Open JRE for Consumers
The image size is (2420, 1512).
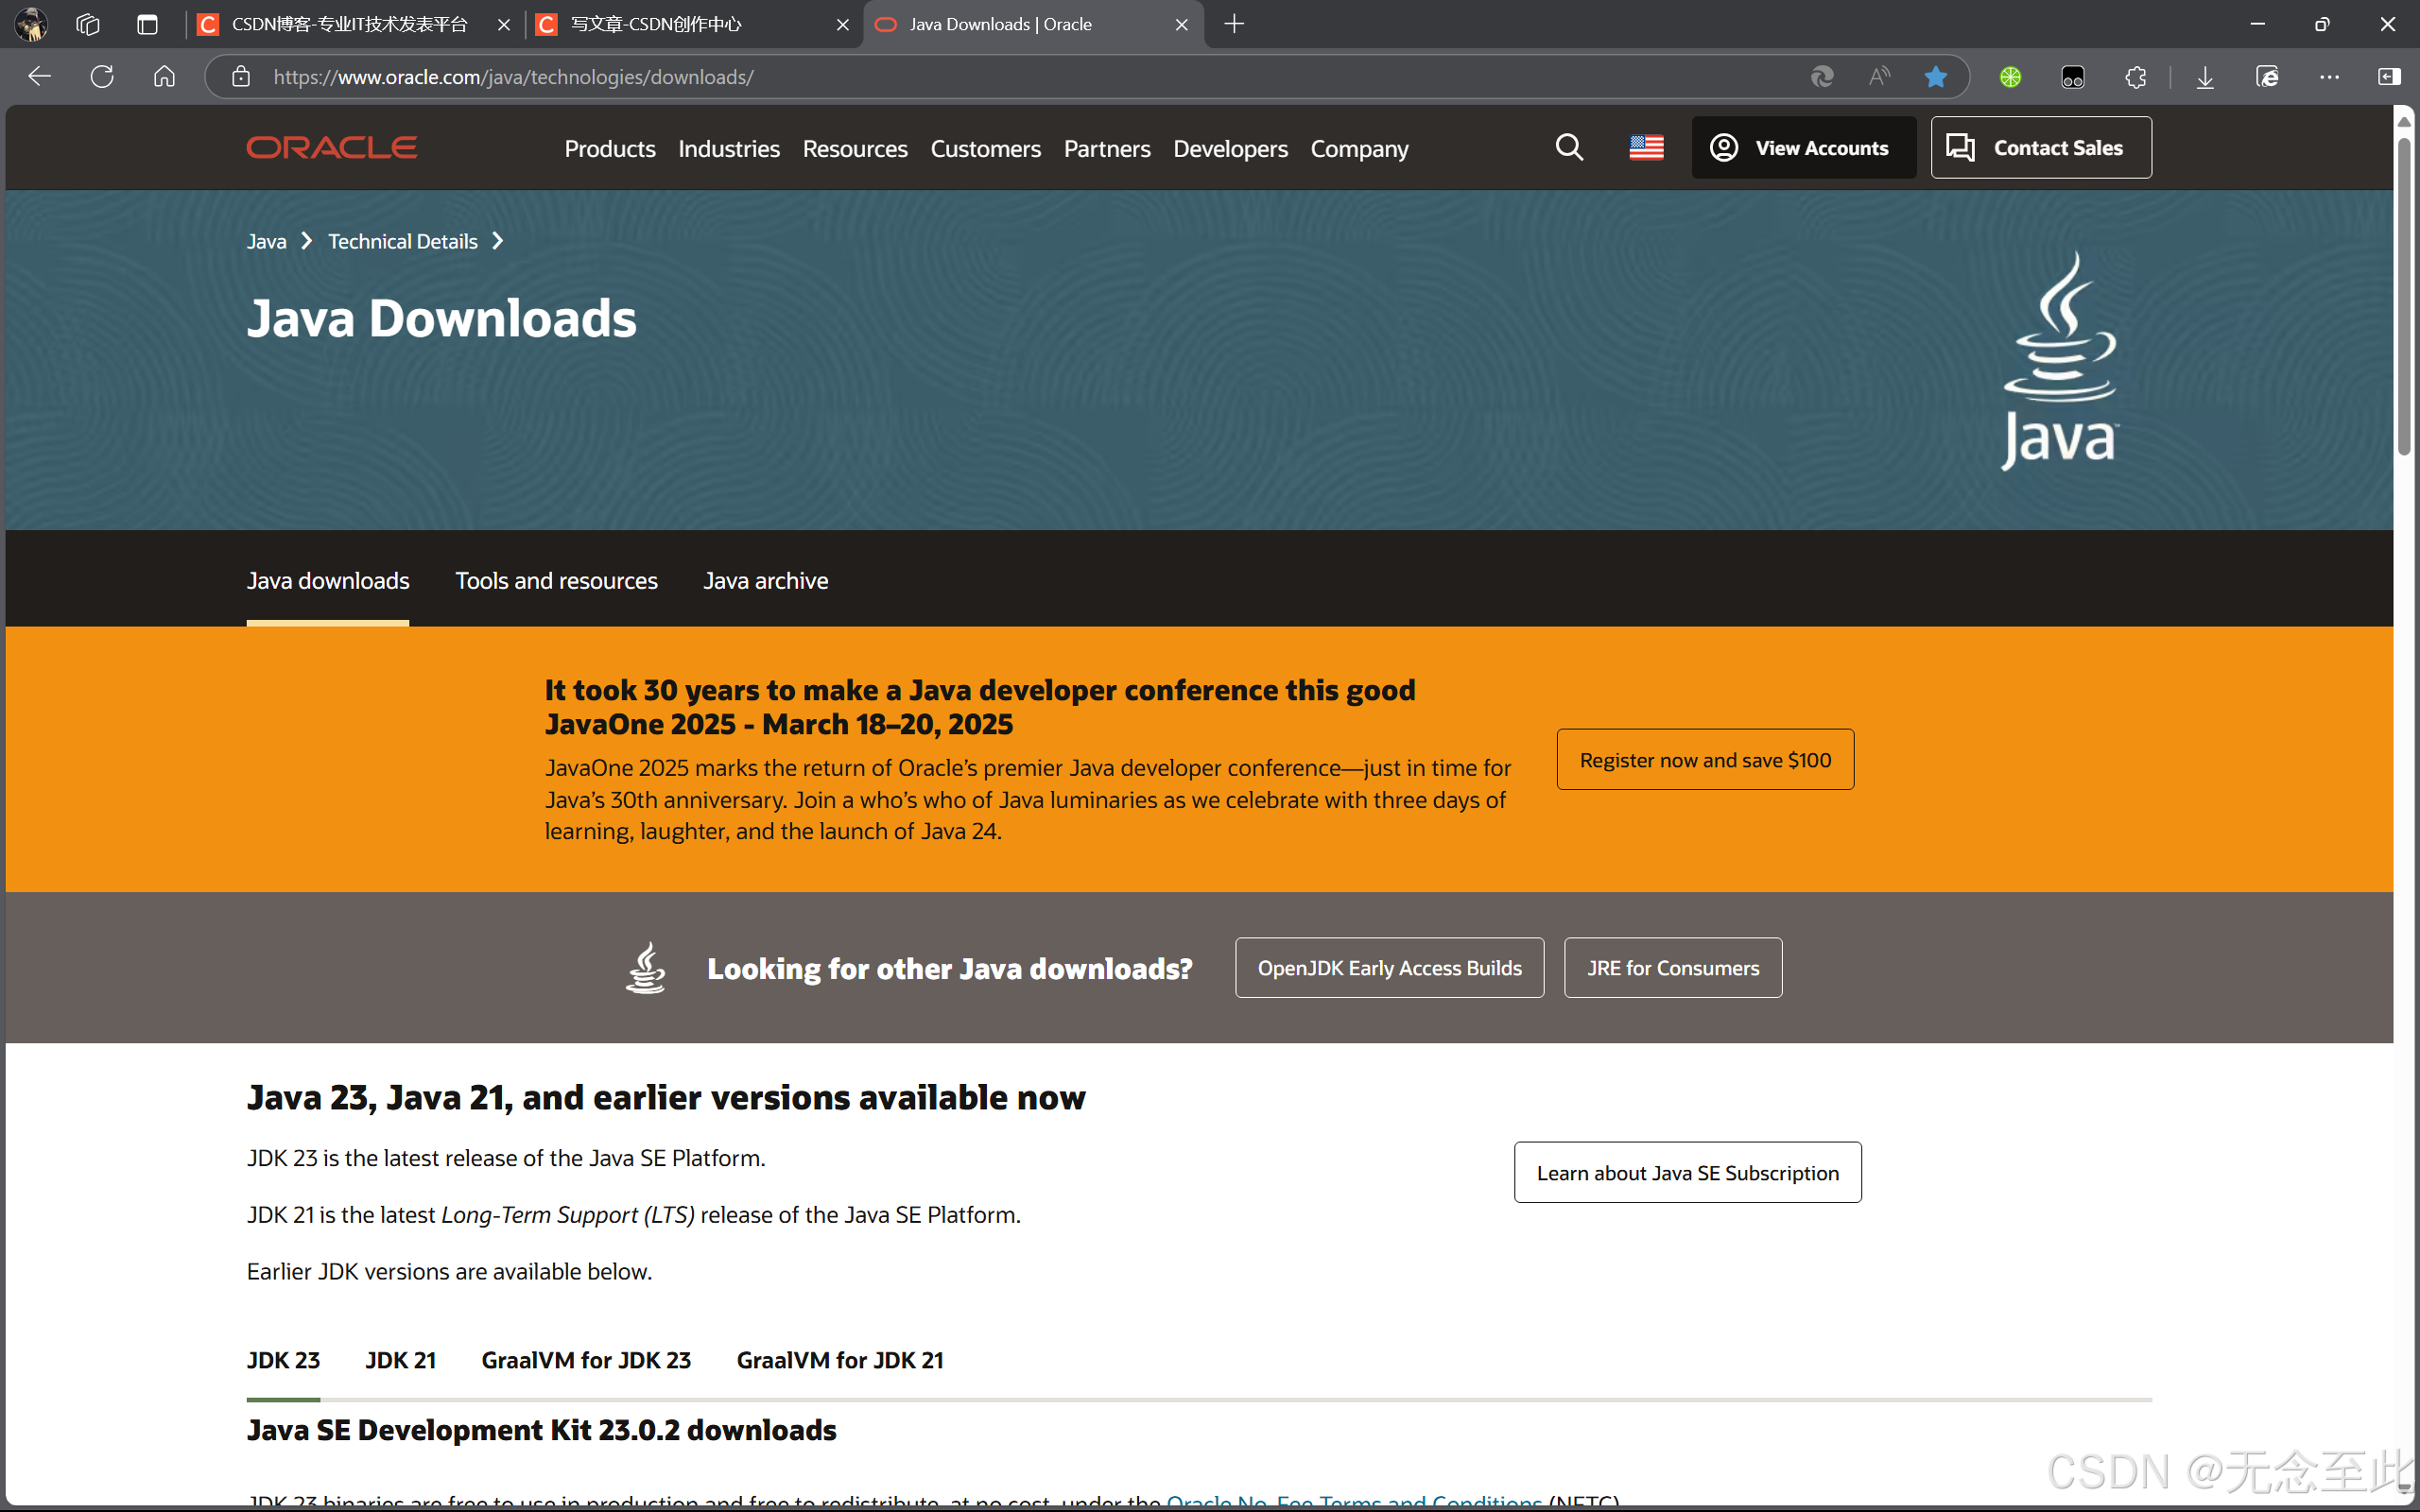tap(1673, 968)
